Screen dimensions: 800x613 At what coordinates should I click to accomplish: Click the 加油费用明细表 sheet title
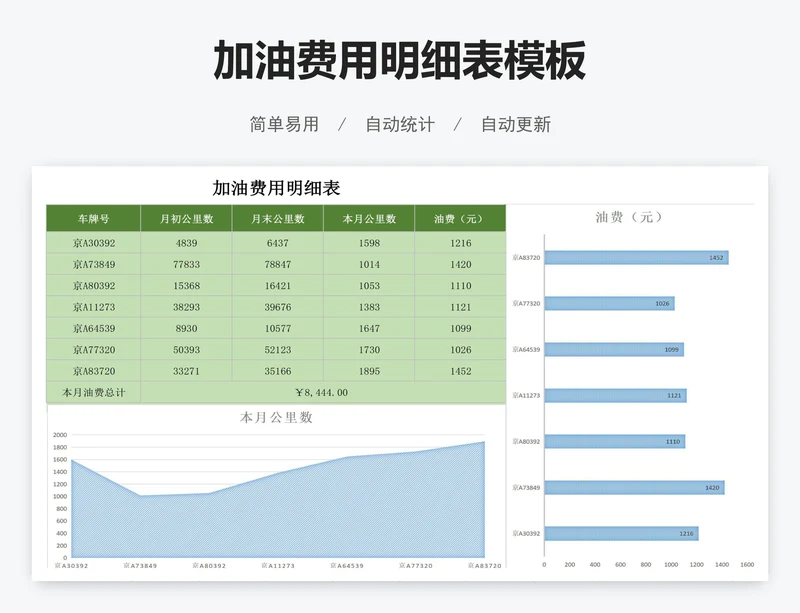[276, 188]
